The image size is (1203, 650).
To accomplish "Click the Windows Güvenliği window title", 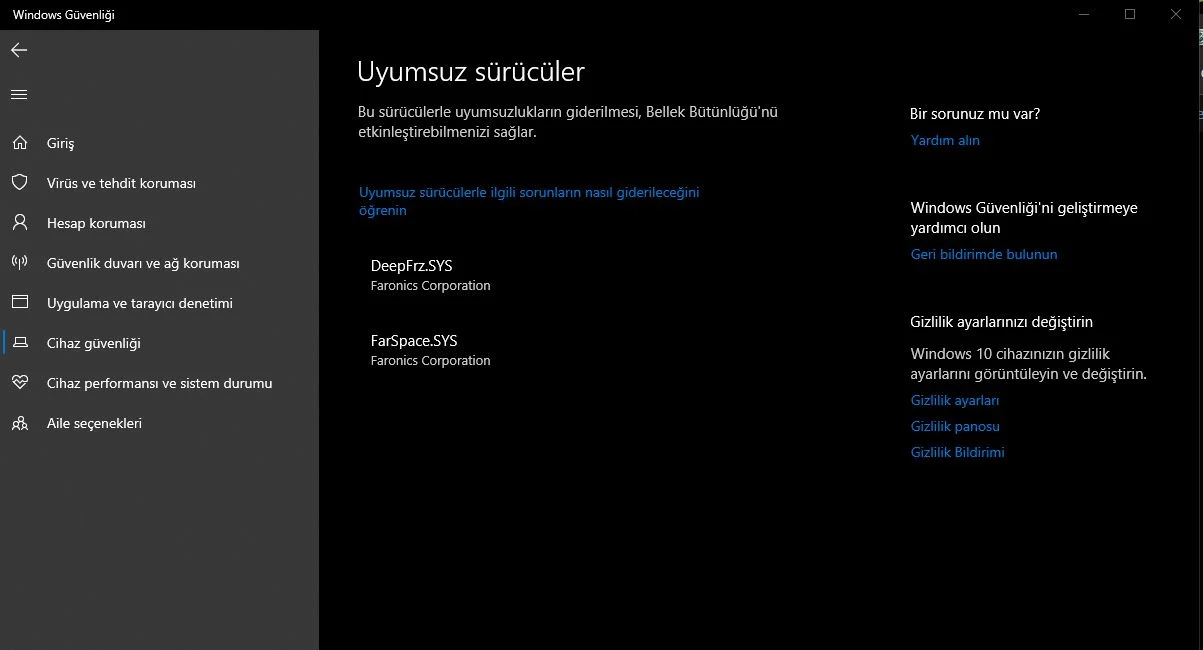I will coord(63,15).
